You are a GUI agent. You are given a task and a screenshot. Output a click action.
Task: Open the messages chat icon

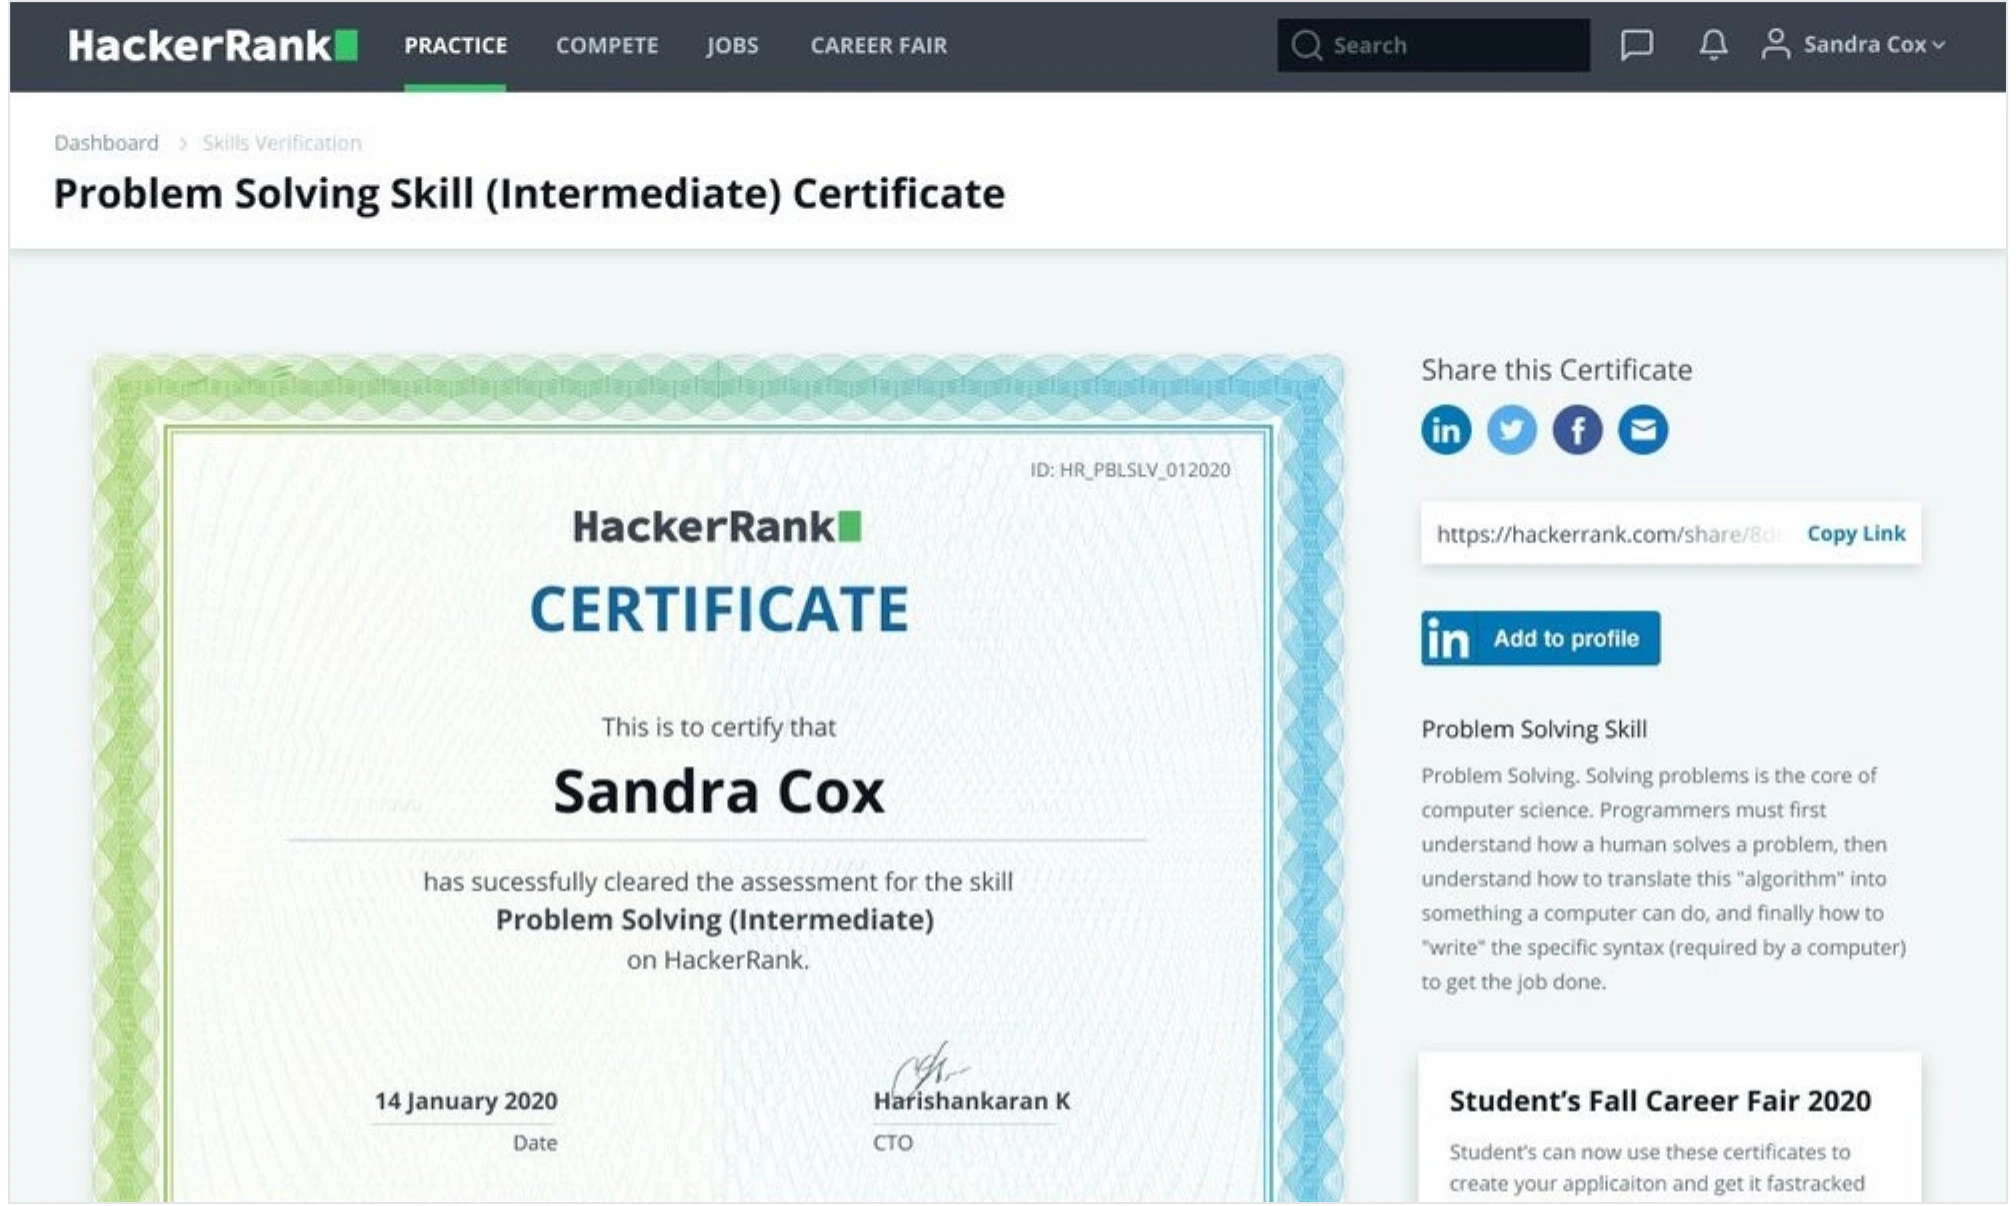coord(1636,45)
